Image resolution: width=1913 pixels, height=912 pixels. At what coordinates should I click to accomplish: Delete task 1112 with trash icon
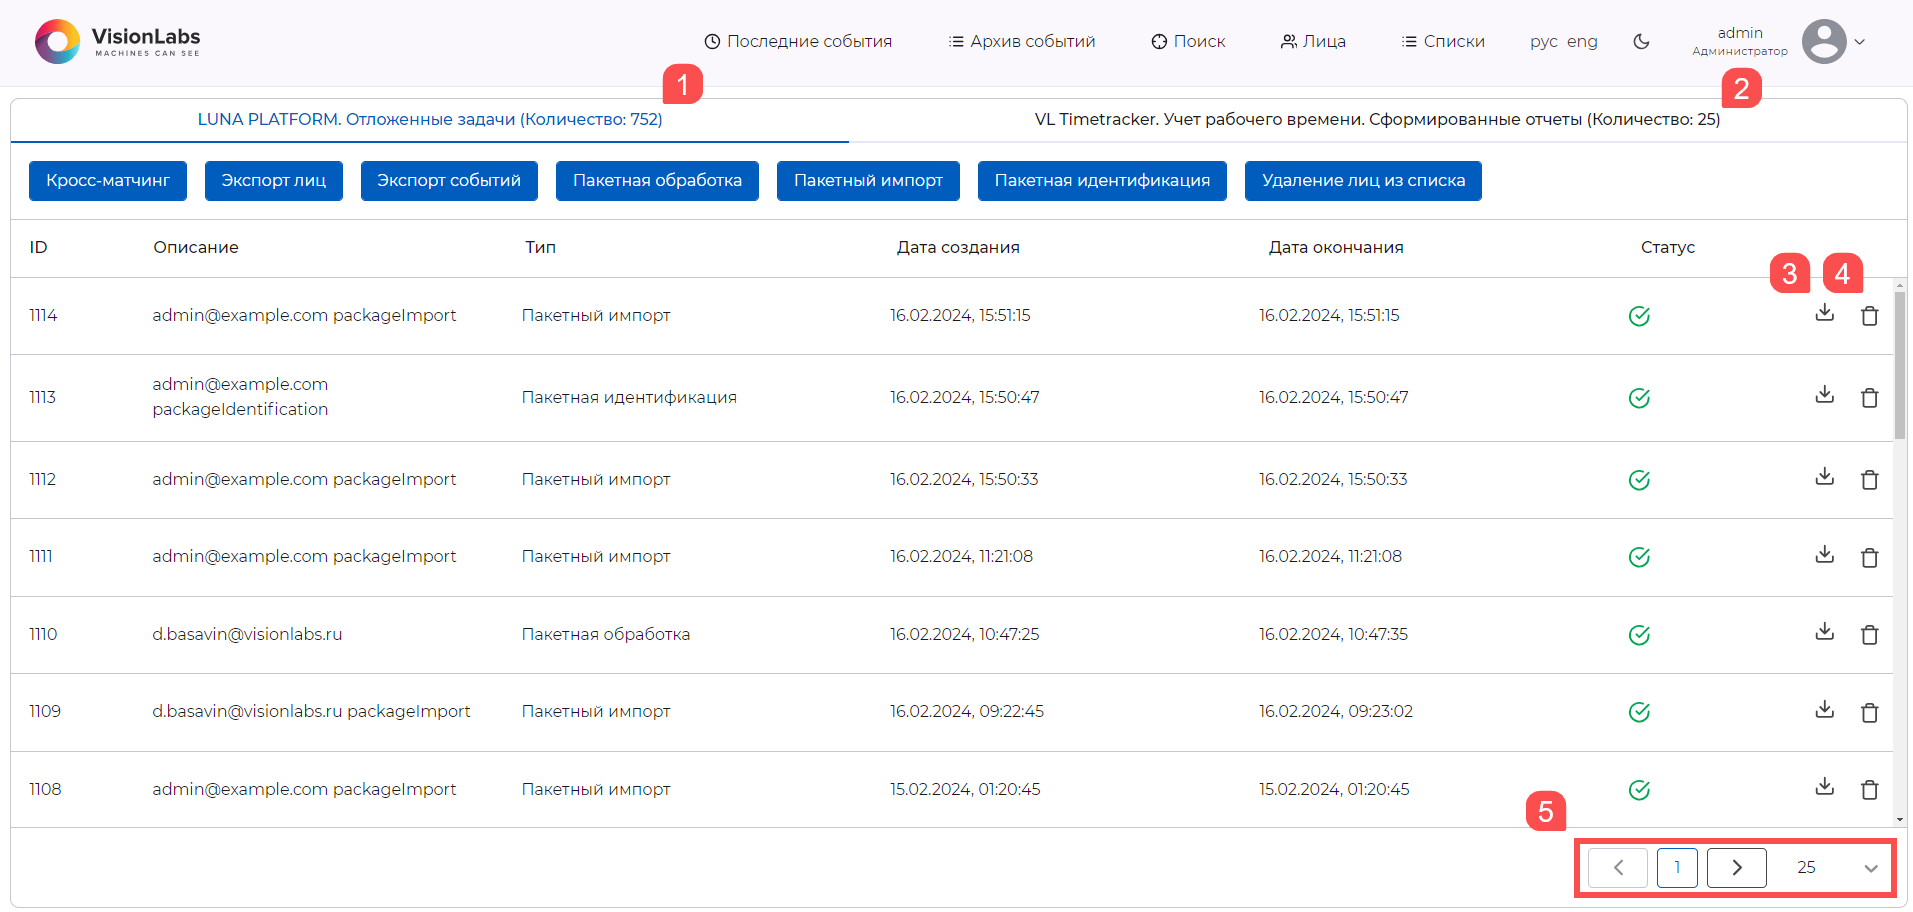(x=1869, y=480)
